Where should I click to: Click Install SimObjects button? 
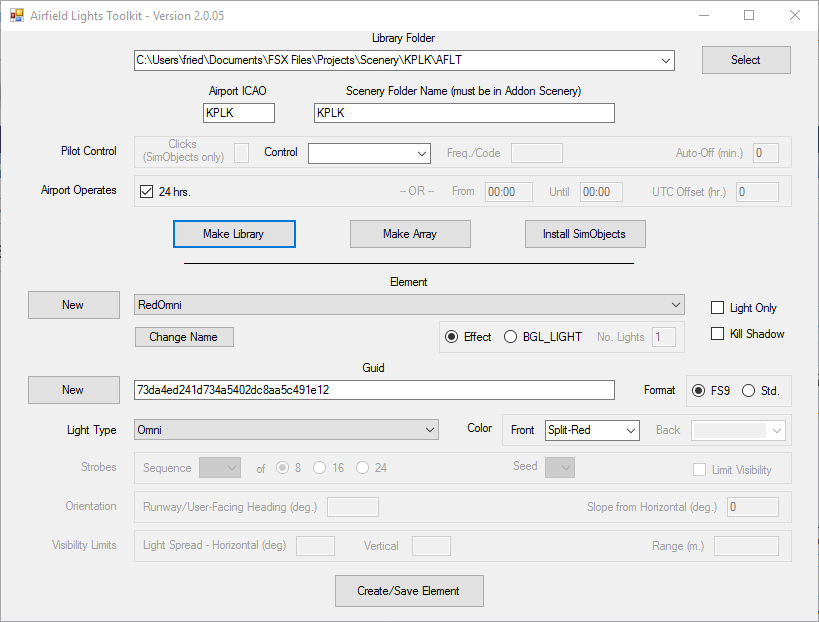tap(585, 234)
